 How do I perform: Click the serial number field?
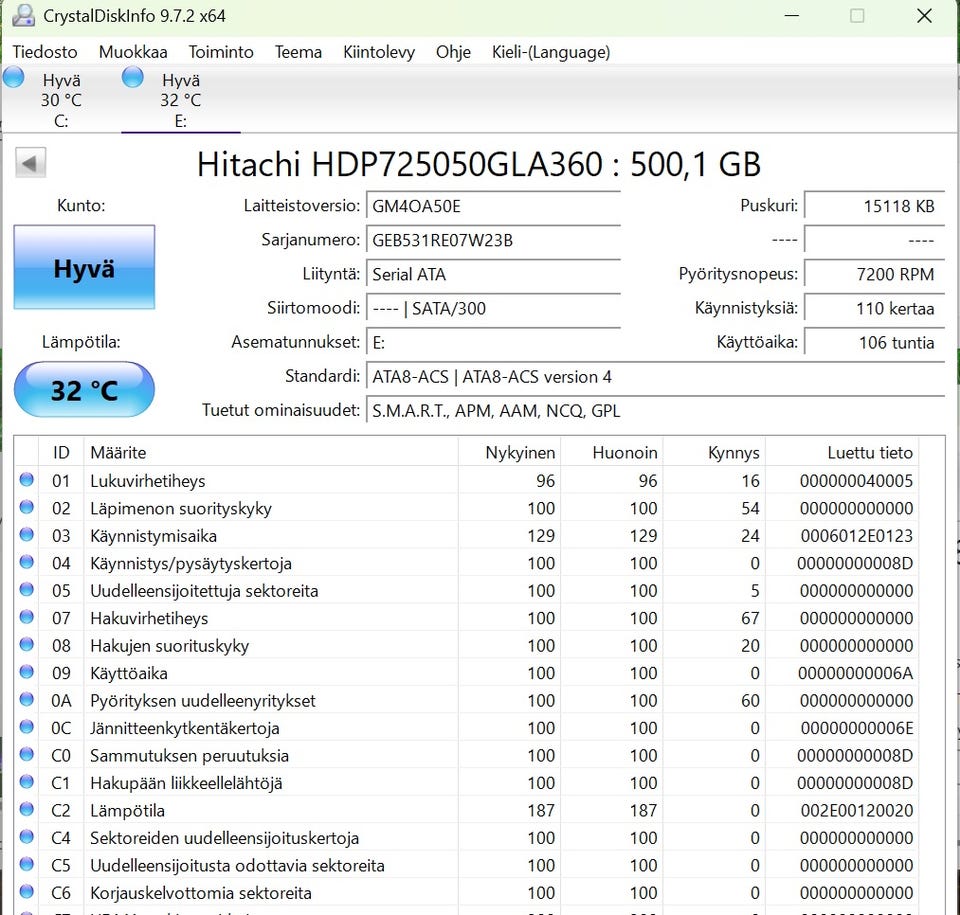click(492, 240)
